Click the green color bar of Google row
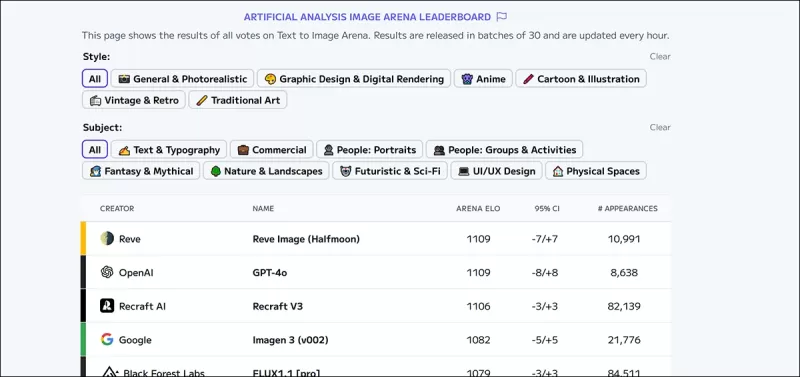 [x=83, y=340]
